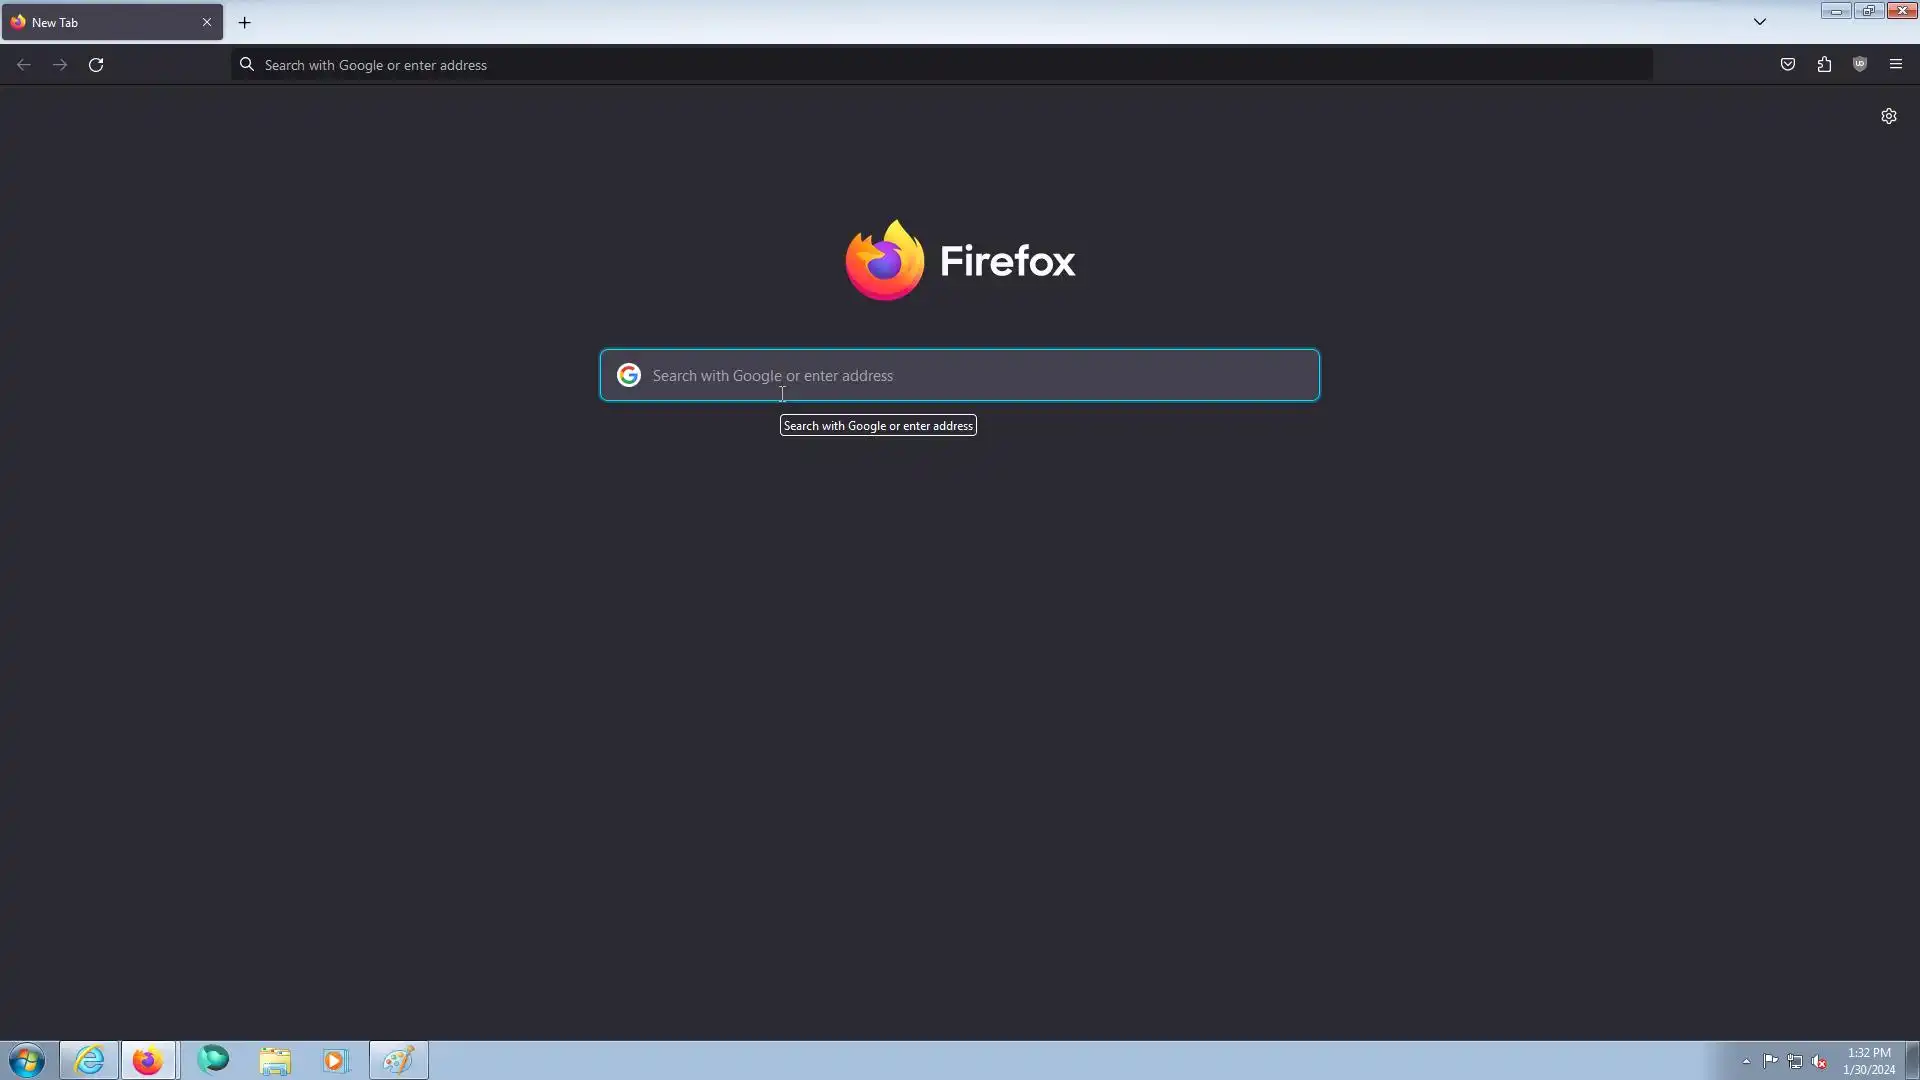Open a new tab with plus button
Image resolution: width=1920 pixels, height=1080 pixels.
pyautogui.click(x=244, y=22)
